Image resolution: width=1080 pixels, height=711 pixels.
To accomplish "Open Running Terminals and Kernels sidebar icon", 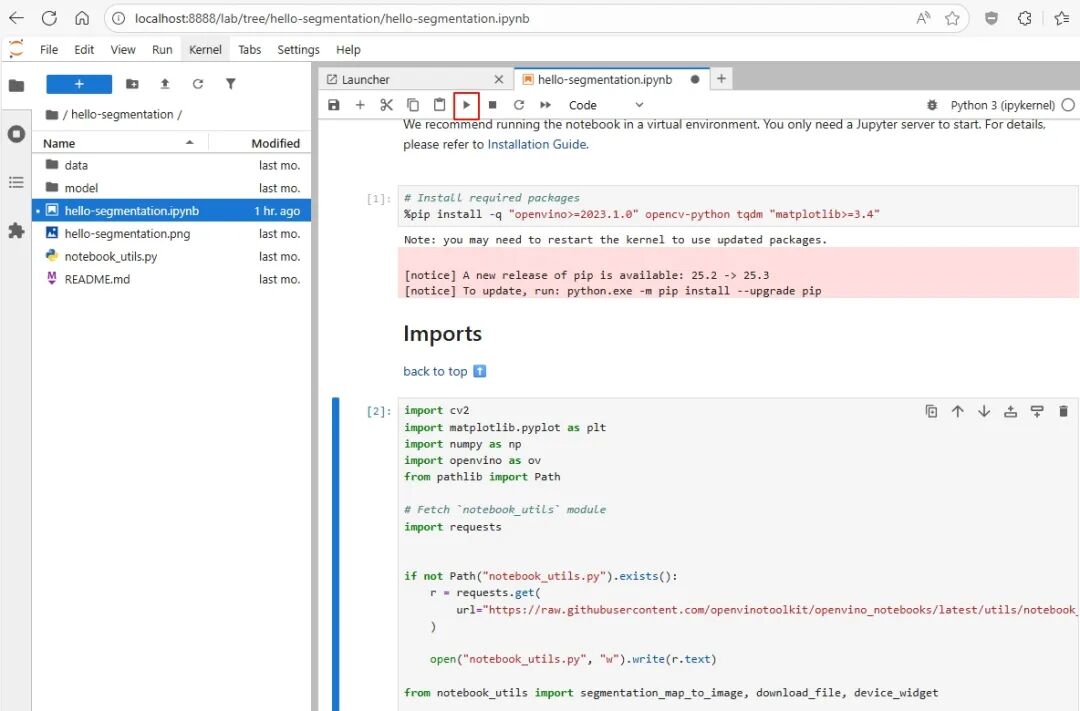I will click(16, 134).
